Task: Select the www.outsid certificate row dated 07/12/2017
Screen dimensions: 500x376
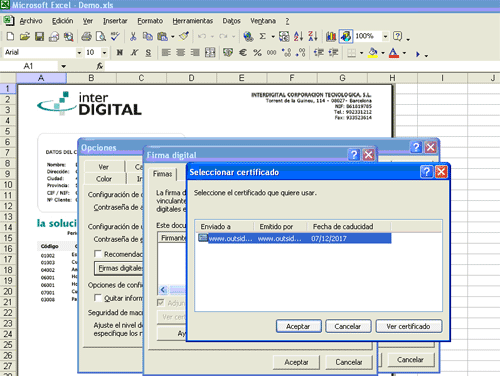Action: pyautogui.click(x=294, y=238)
